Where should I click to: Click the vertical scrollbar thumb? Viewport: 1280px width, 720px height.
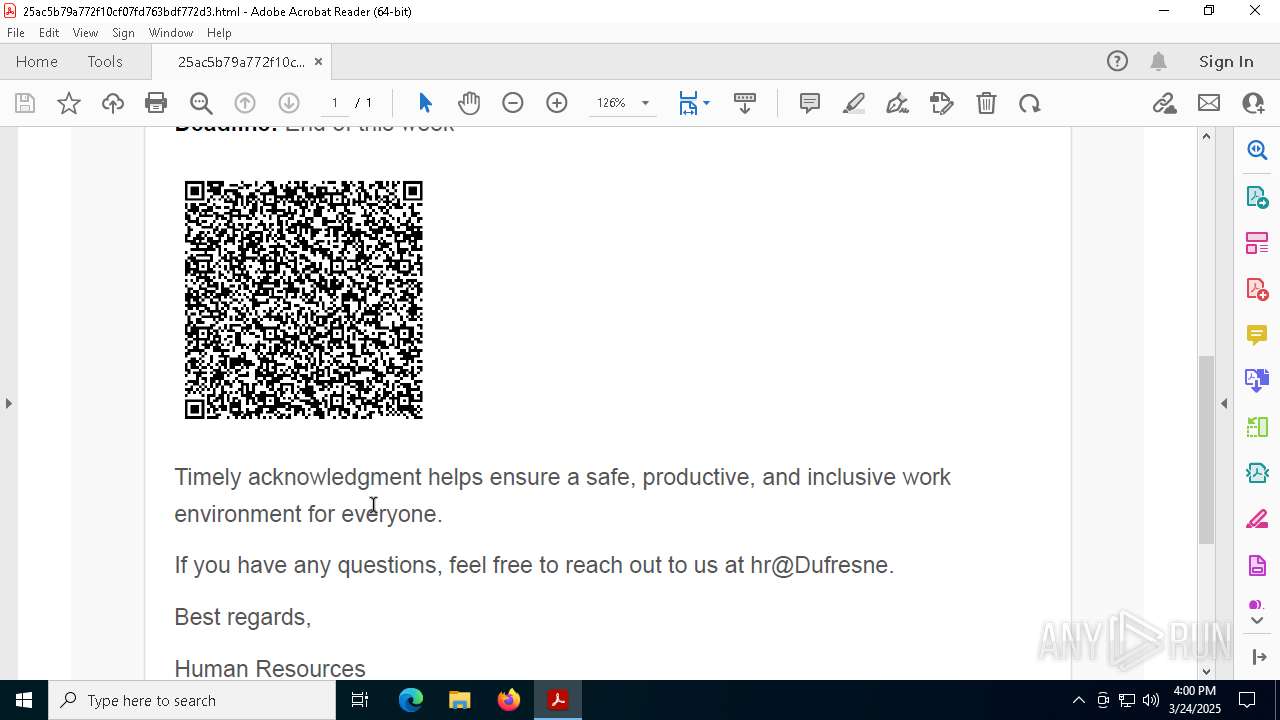[x=1206, y=449]
